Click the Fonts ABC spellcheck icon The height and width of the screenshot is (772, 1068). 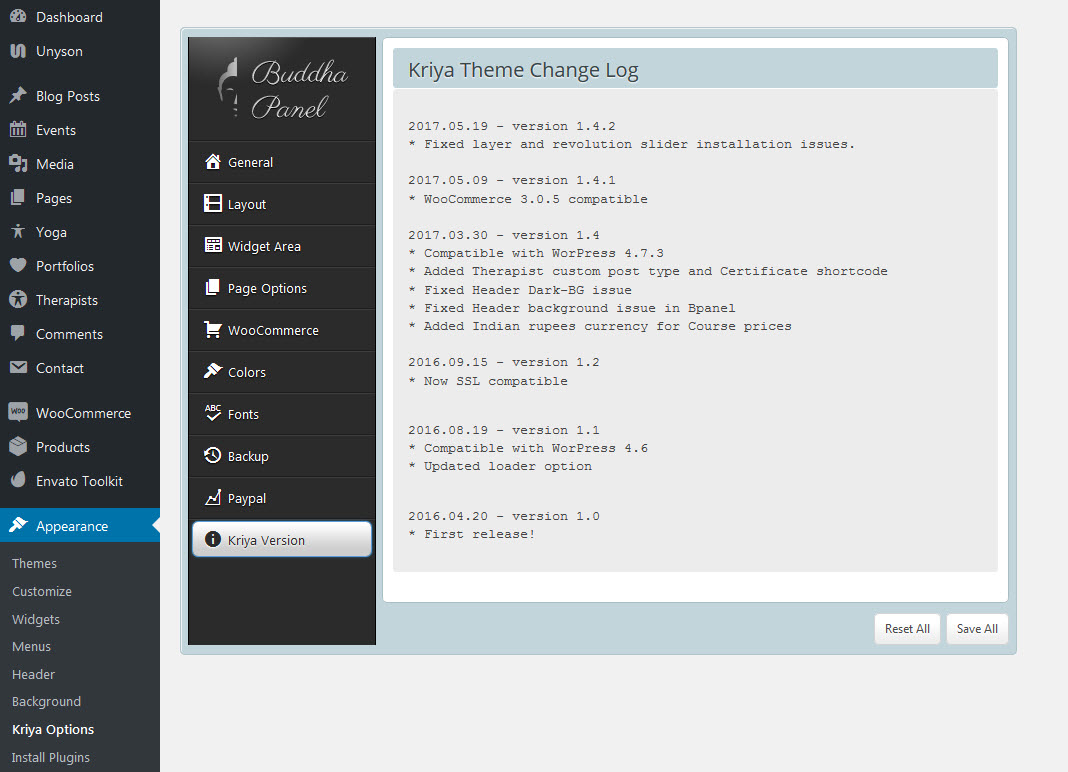[212, 413]
